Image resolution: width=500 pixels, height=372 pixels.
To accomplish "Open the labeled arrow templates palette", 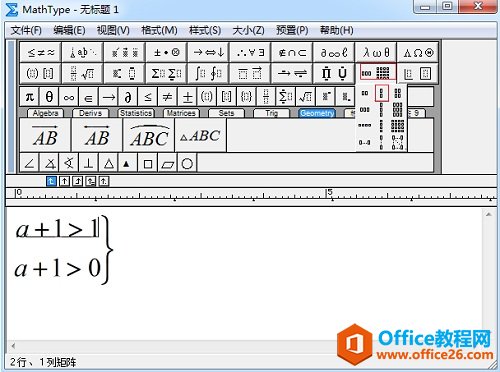I will pos(292,73).
